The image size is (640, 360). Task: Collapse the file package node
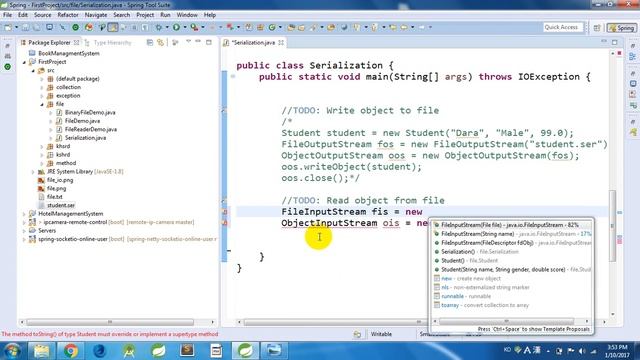[x=42, y=104]
